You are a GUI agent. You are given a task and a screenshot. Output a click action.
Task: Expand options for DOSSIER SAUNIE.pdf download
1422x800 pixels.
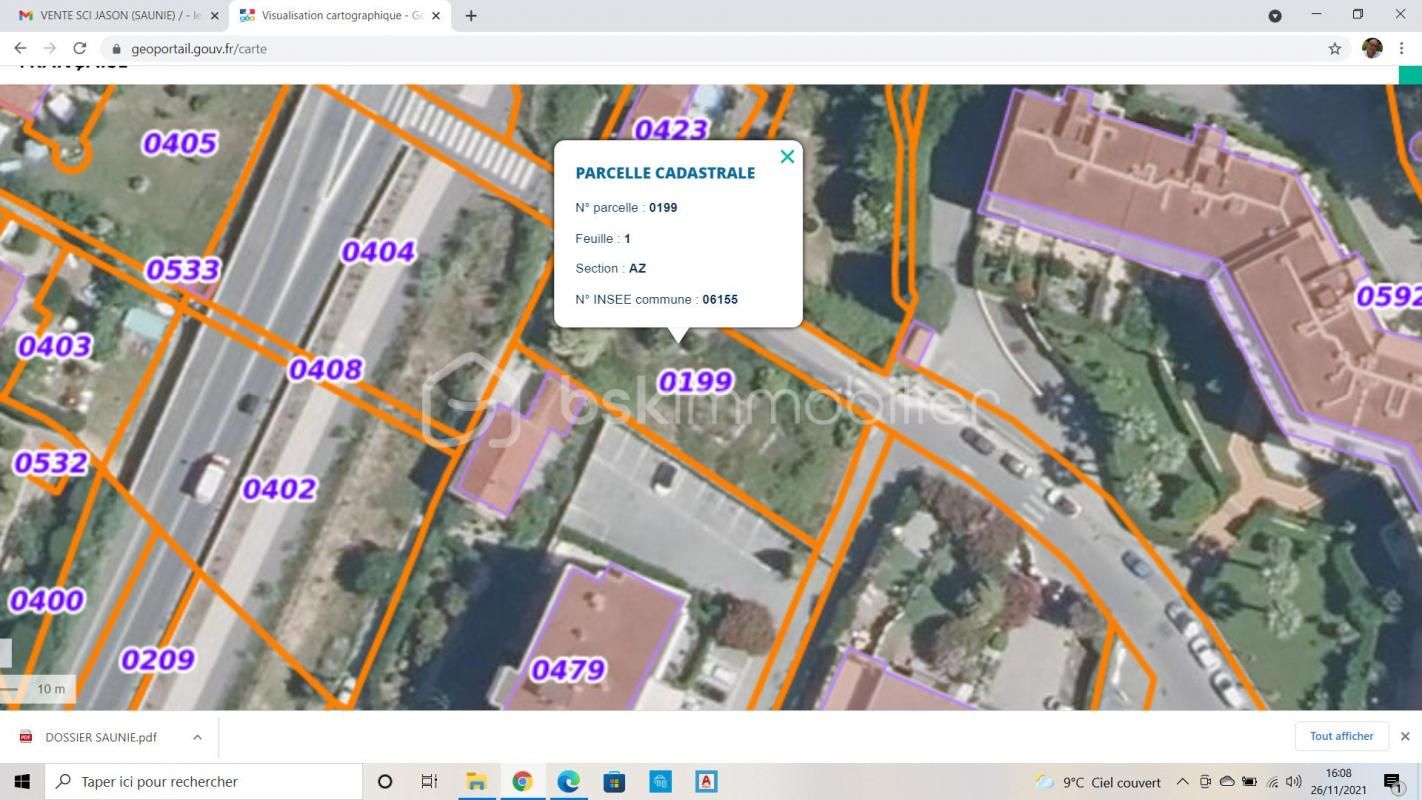[x=197, y=737]
